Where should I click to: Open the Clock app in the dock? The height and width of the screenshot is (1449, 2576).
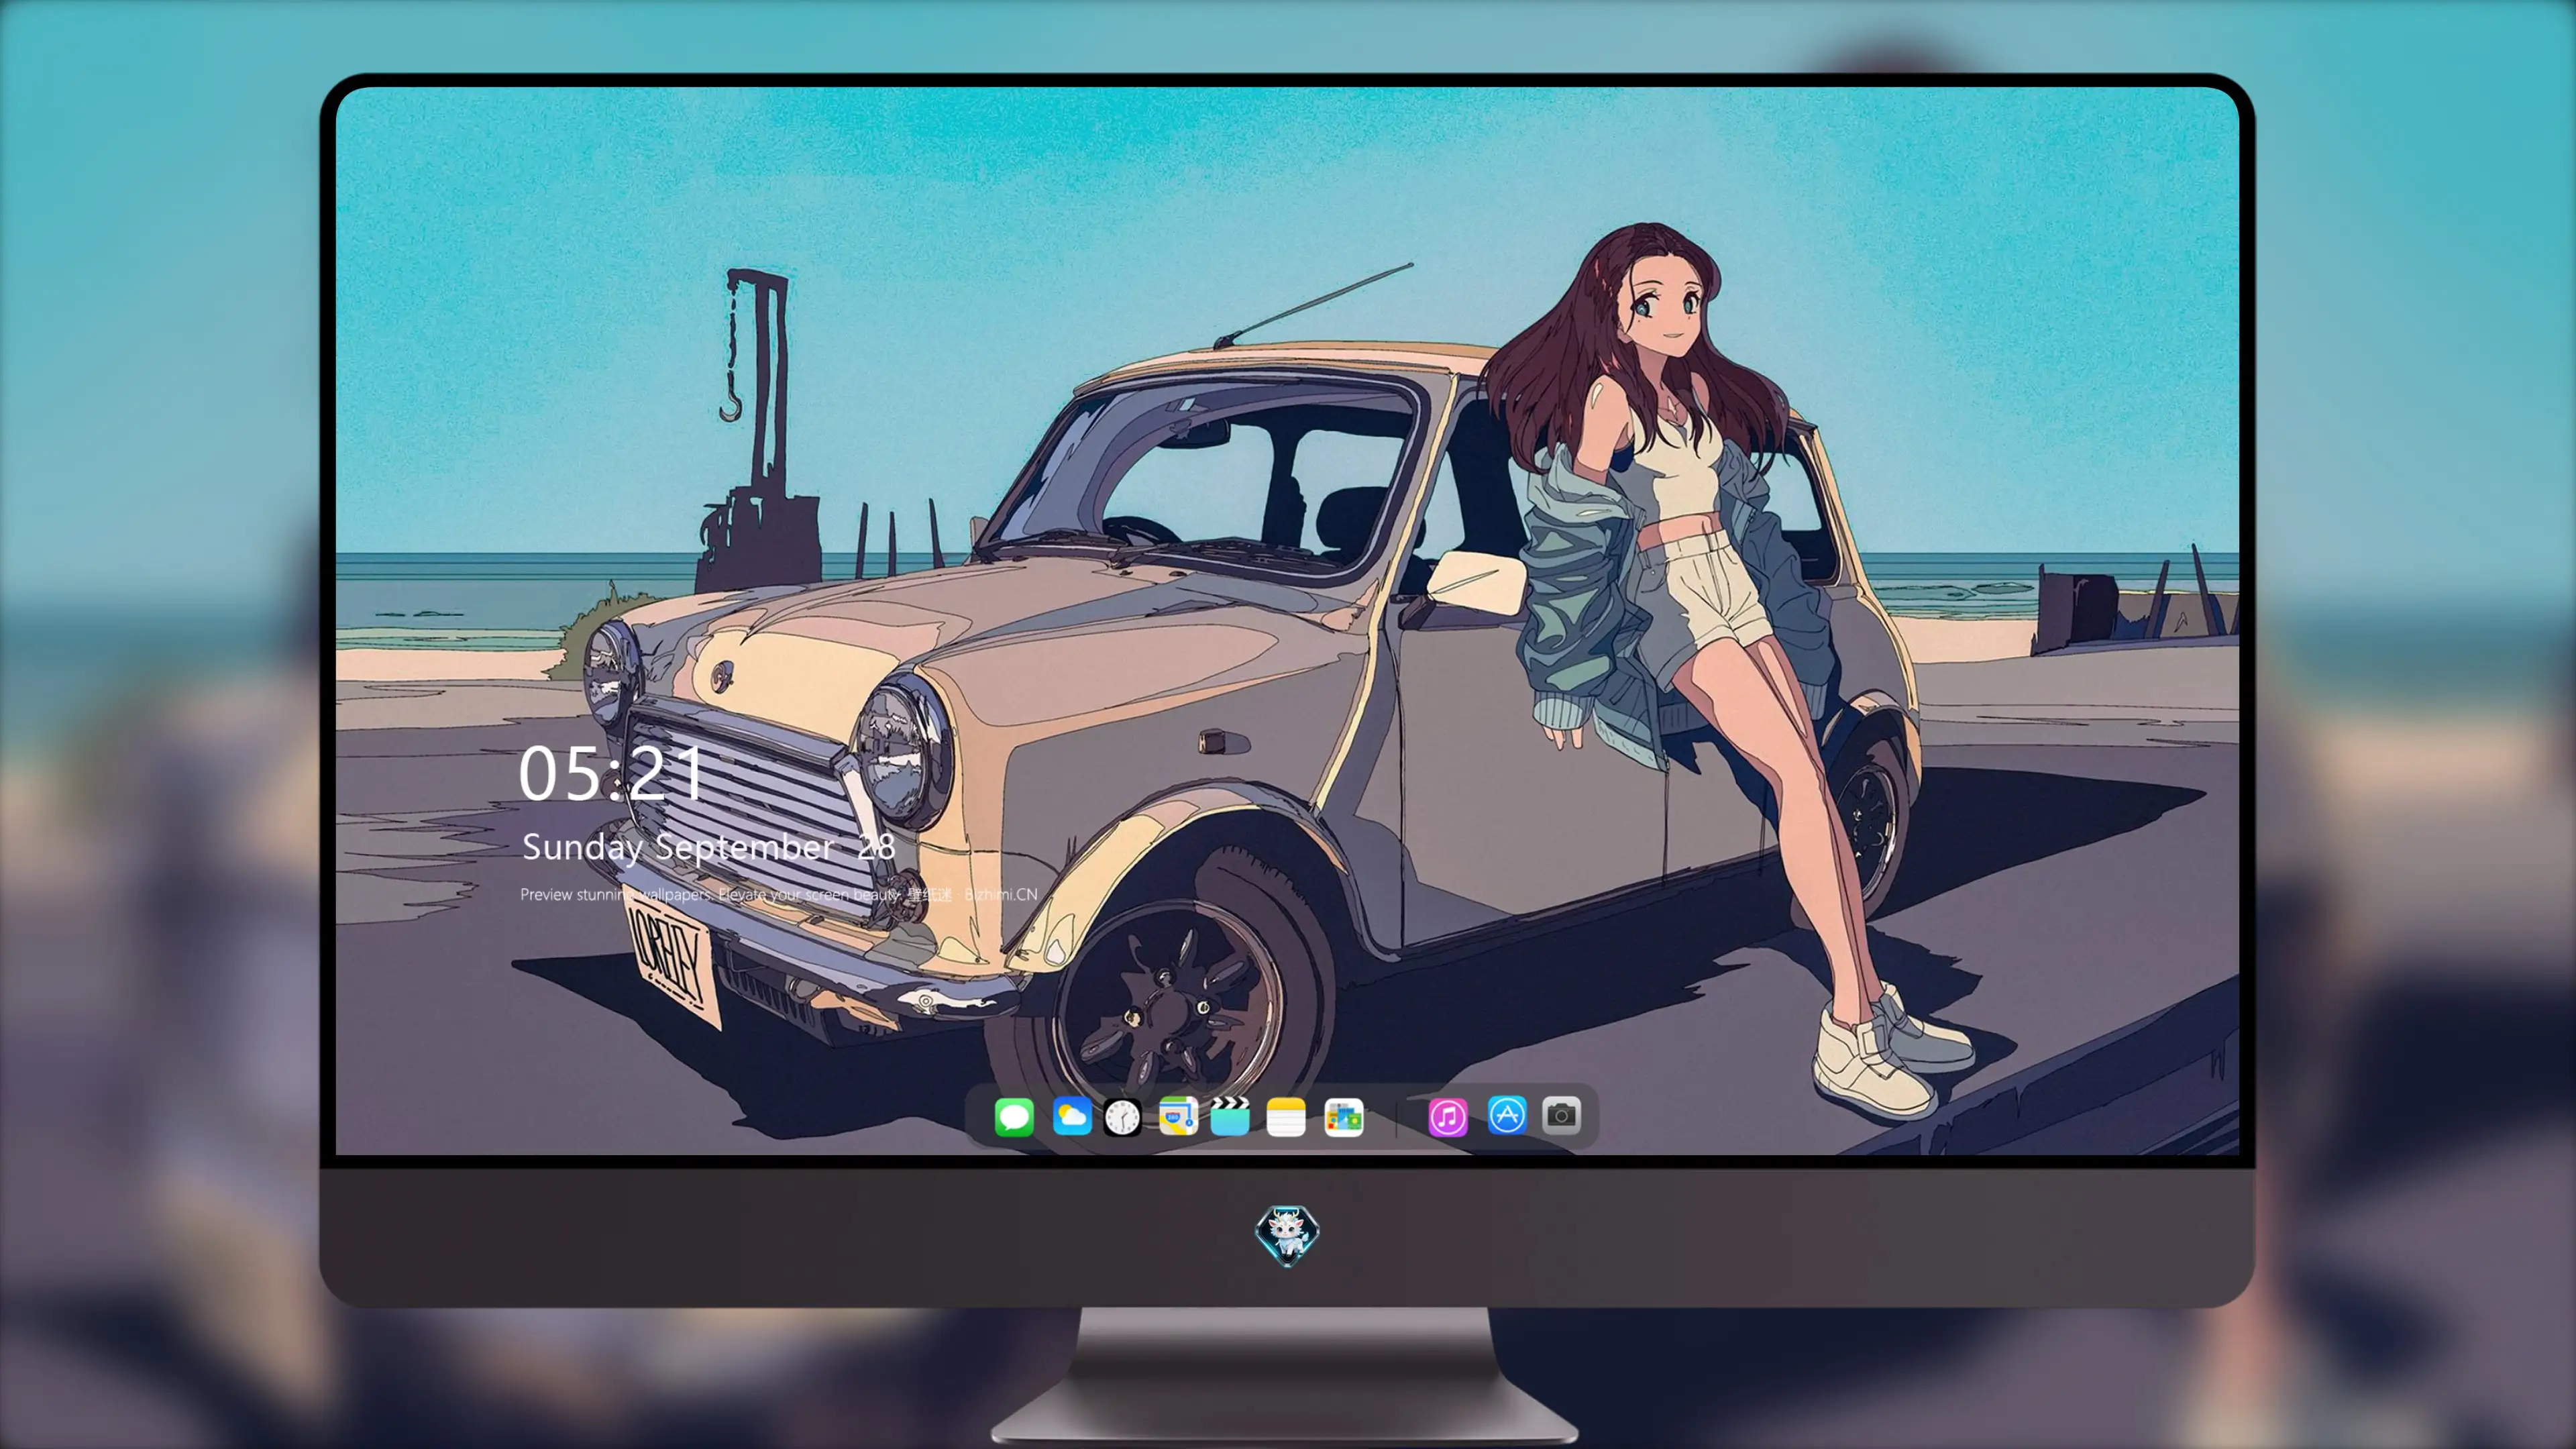pyautogui.click(x=1122, y=1116)
